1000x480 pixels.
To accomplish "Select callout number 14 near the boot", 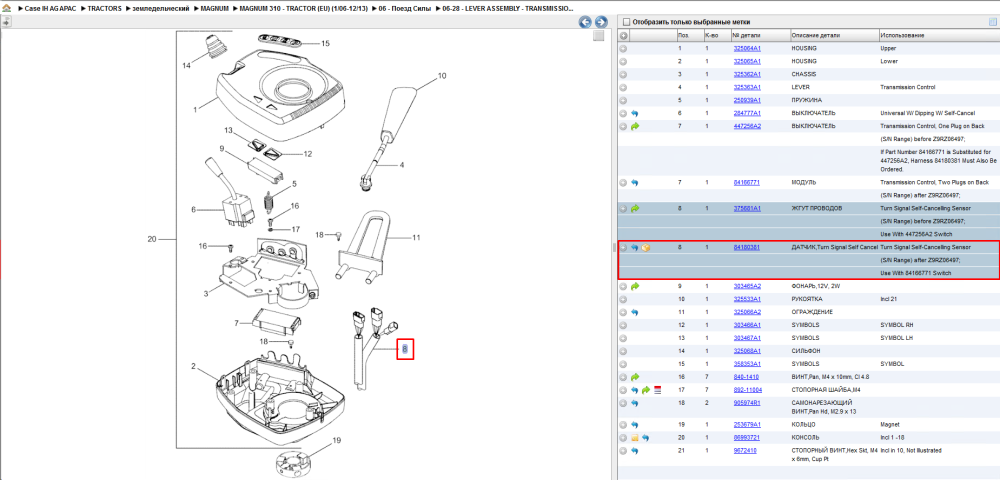I will 186,66.
